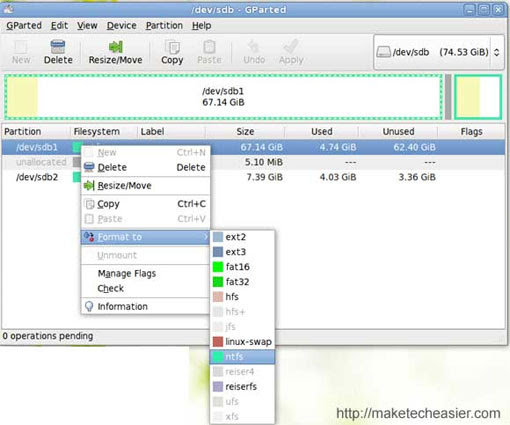Click the Format to icon in context menu
Screen dimensions: 510x425
pyautogui.click(x=89, y=237)
